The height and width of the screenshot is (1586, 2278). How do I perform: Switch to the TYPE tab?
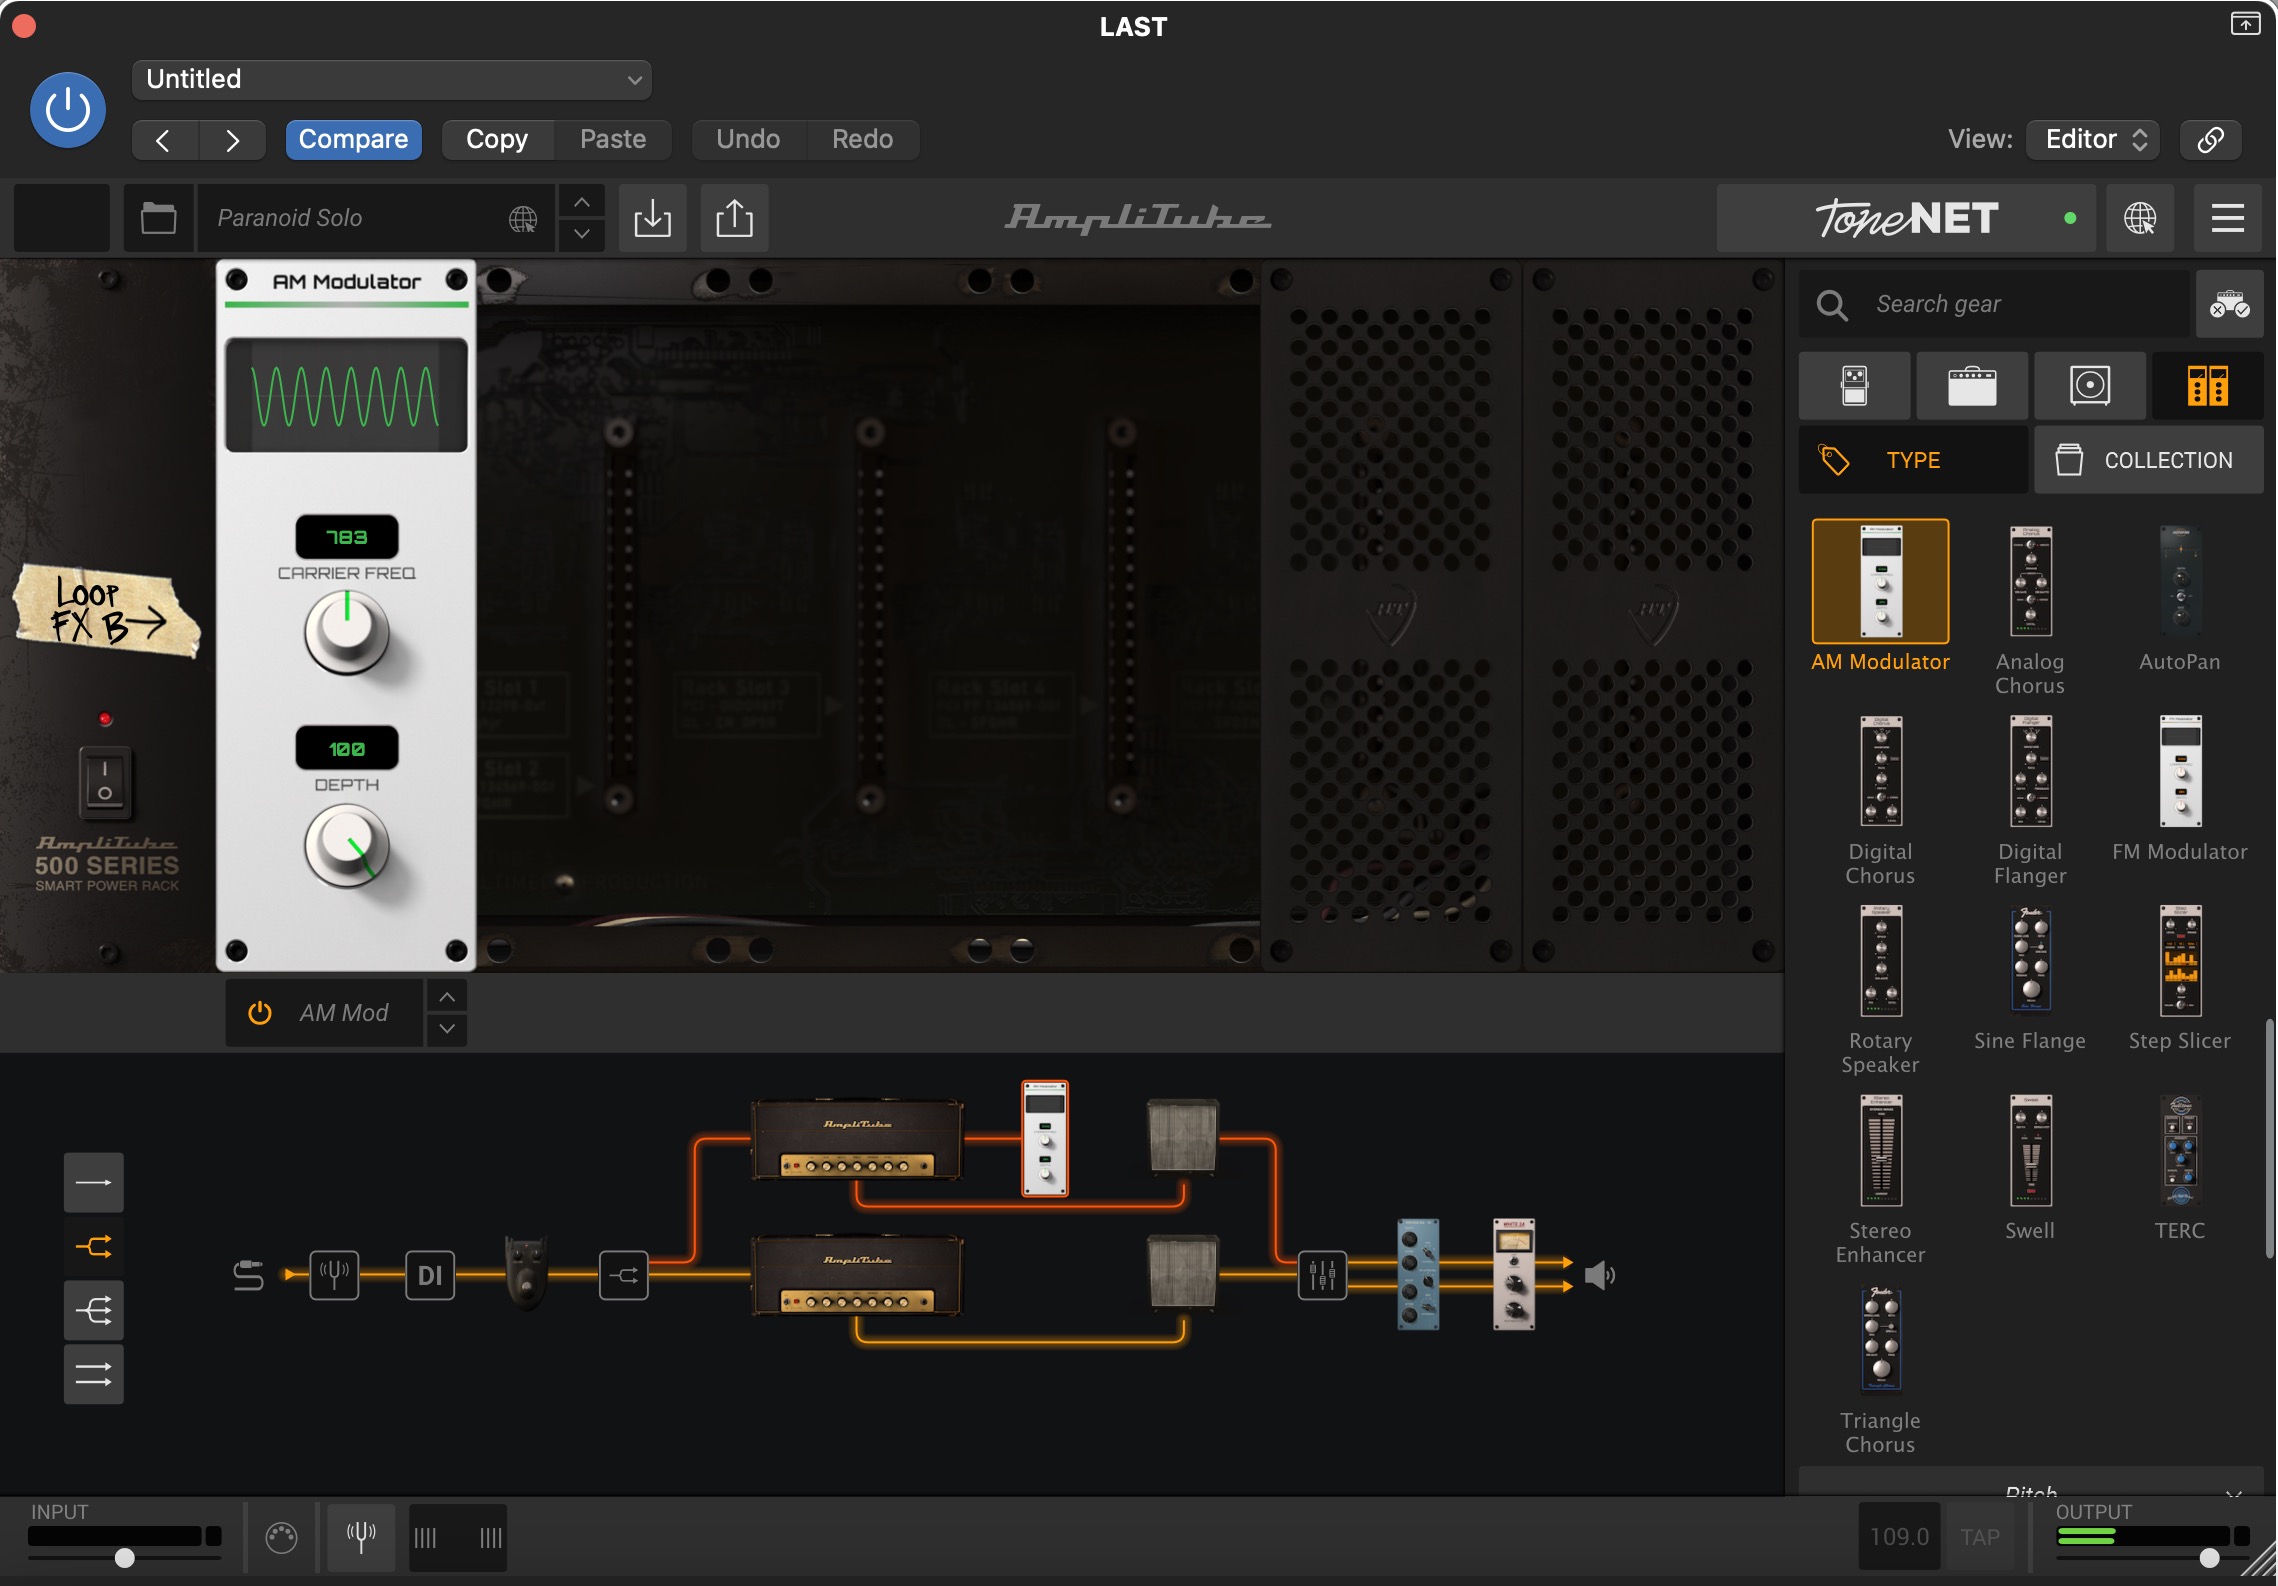pyautogui.click(x=1914, y=460)
